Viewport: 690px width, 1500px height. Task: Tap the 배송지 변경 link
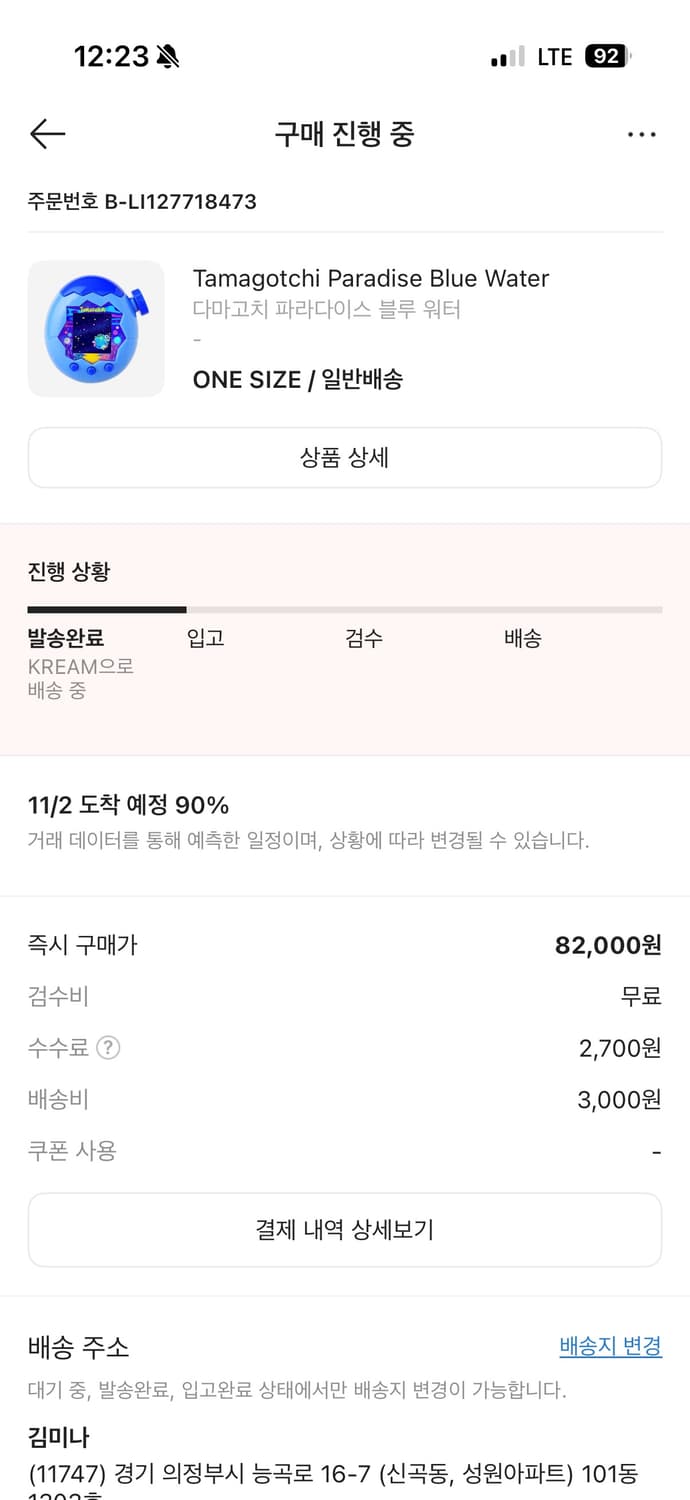tap(610, 1346)
